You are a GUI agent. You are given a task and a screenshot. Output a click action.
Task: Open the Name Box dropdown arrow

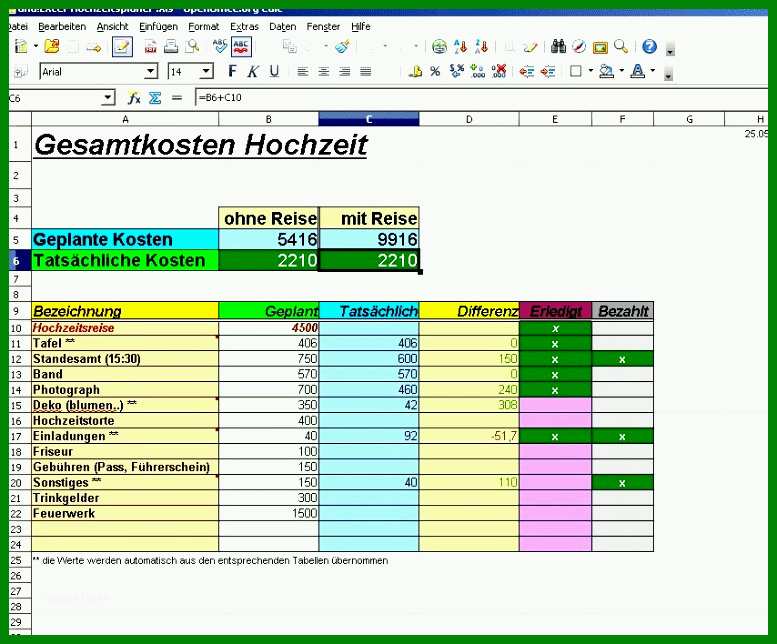pos(108,98)
